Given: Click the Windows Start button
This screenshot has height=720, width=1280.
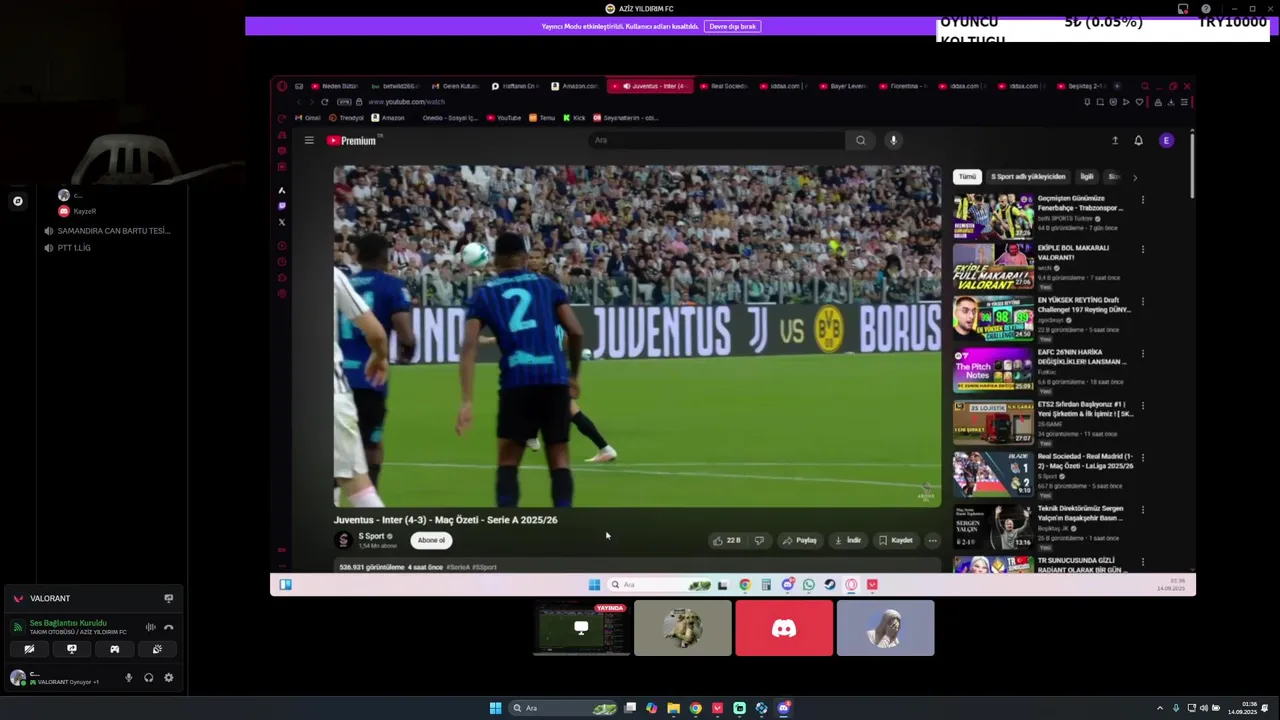Looking at the screenshot, I should [x=495, y=708].
